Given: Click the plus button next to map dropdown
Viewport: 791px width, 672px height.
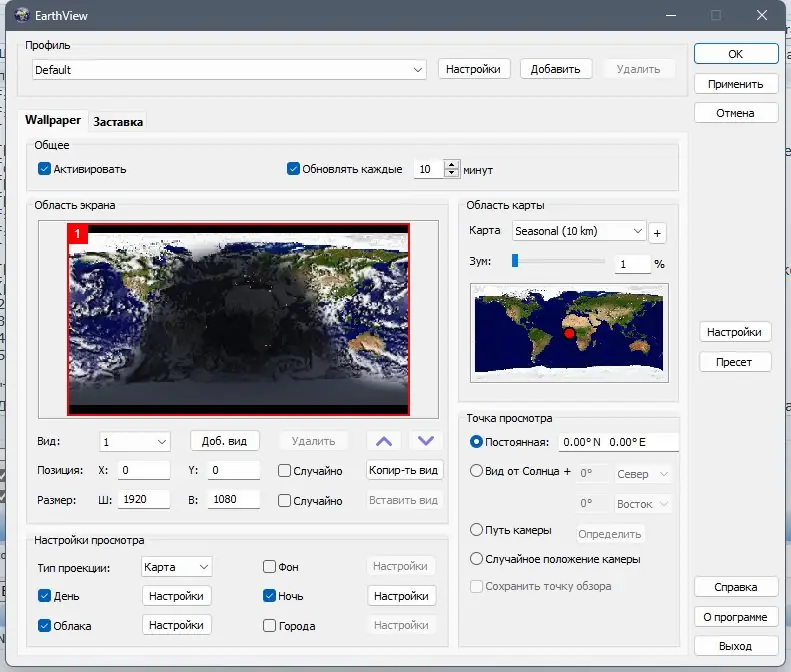Looking at the screenshot, I should (657, 232).
